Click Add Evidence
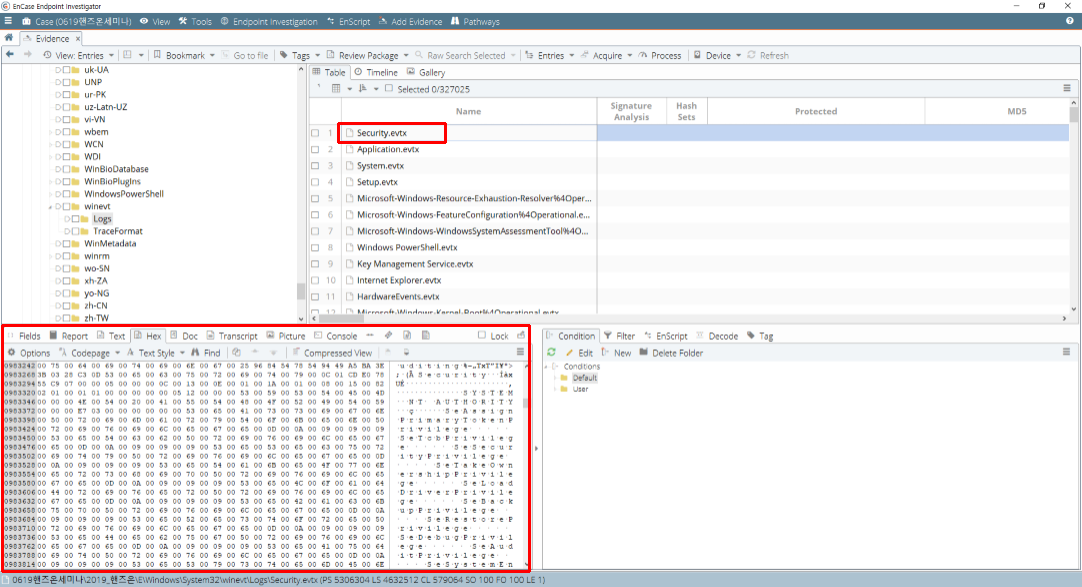The height and width of the screenshot is (587, 1082). (411, 21)
